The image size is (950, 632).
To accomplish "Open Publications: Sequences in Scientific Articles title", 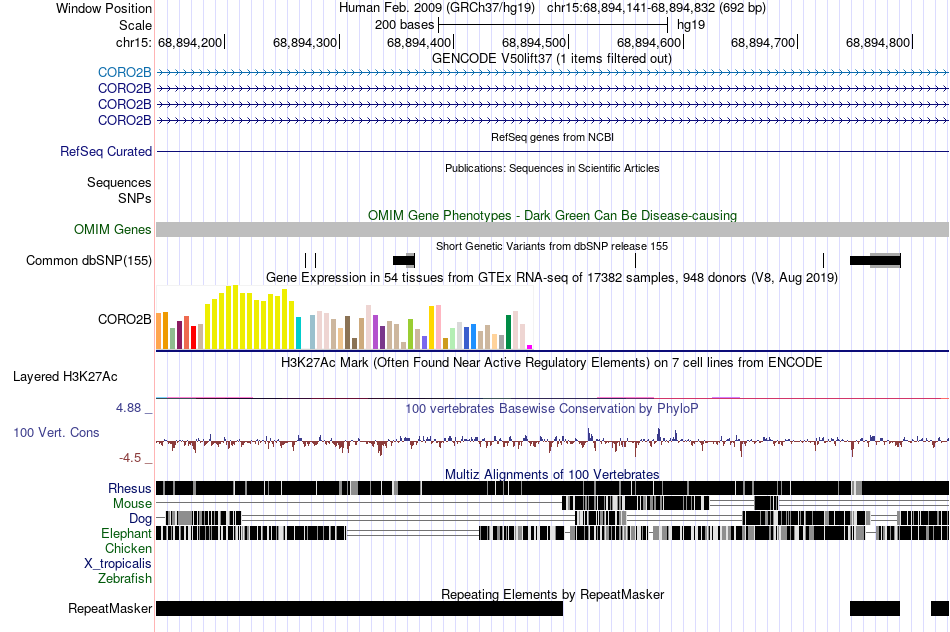I will pyautogui.click(x=552, y=168).
